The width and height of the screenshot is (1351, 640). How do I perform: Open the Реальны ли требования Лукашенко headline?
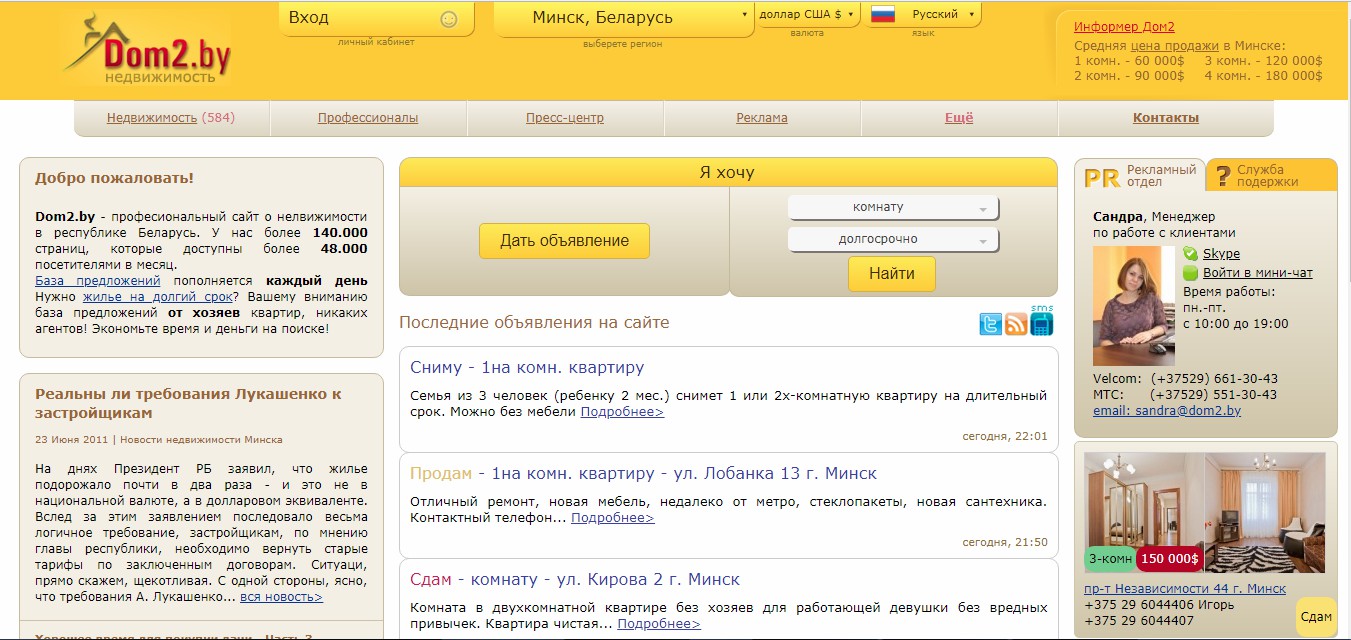click(188, 403)
